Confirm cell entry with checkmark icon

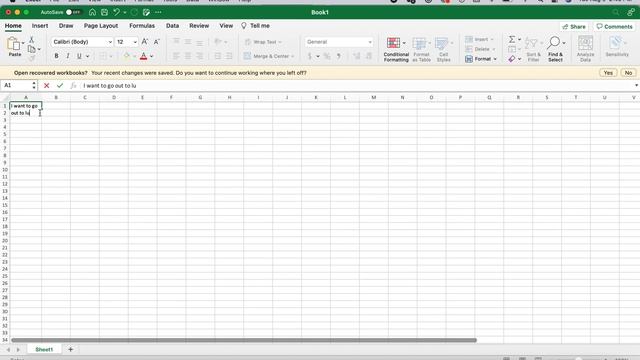[60, 86]
